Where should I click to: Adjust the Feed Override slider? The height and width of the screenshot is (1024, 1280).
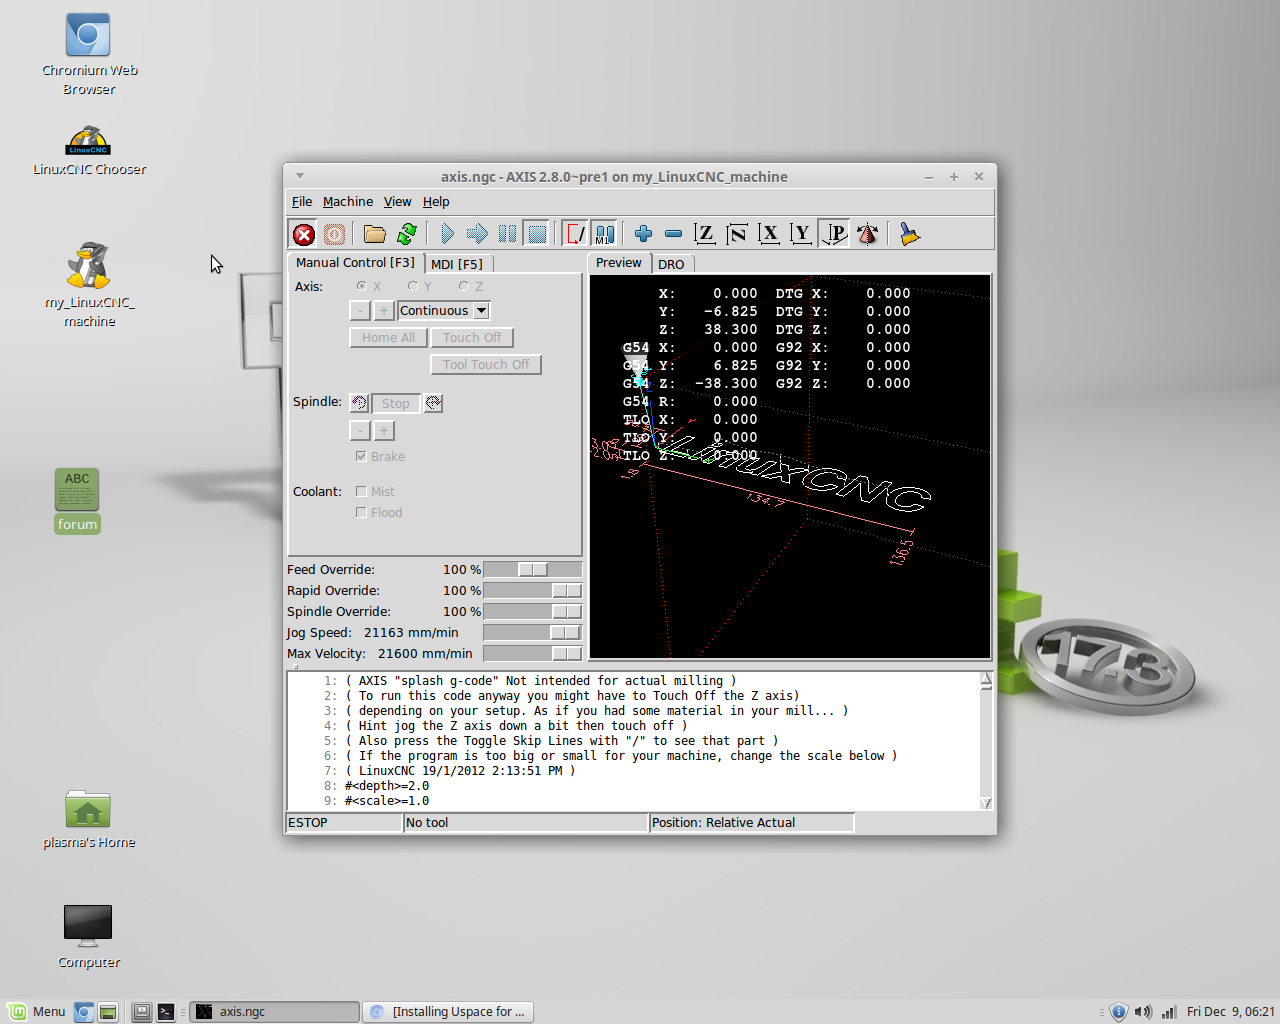point(531,568)
